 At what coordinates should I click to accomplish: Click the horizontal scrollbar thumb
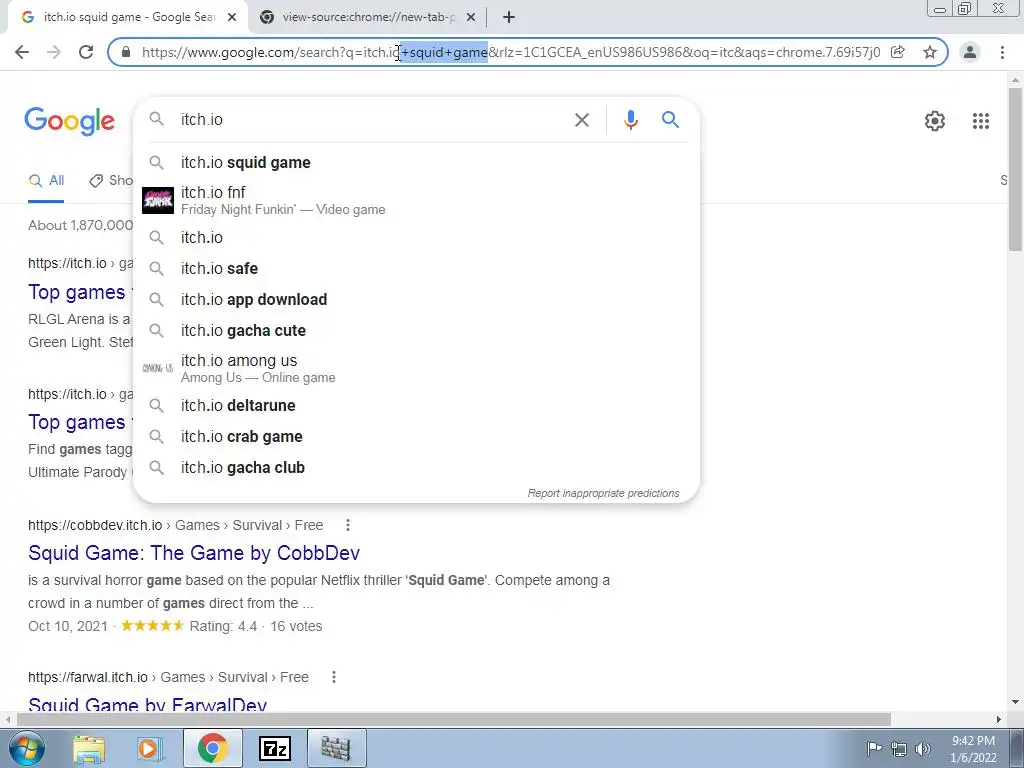[454, 719]
